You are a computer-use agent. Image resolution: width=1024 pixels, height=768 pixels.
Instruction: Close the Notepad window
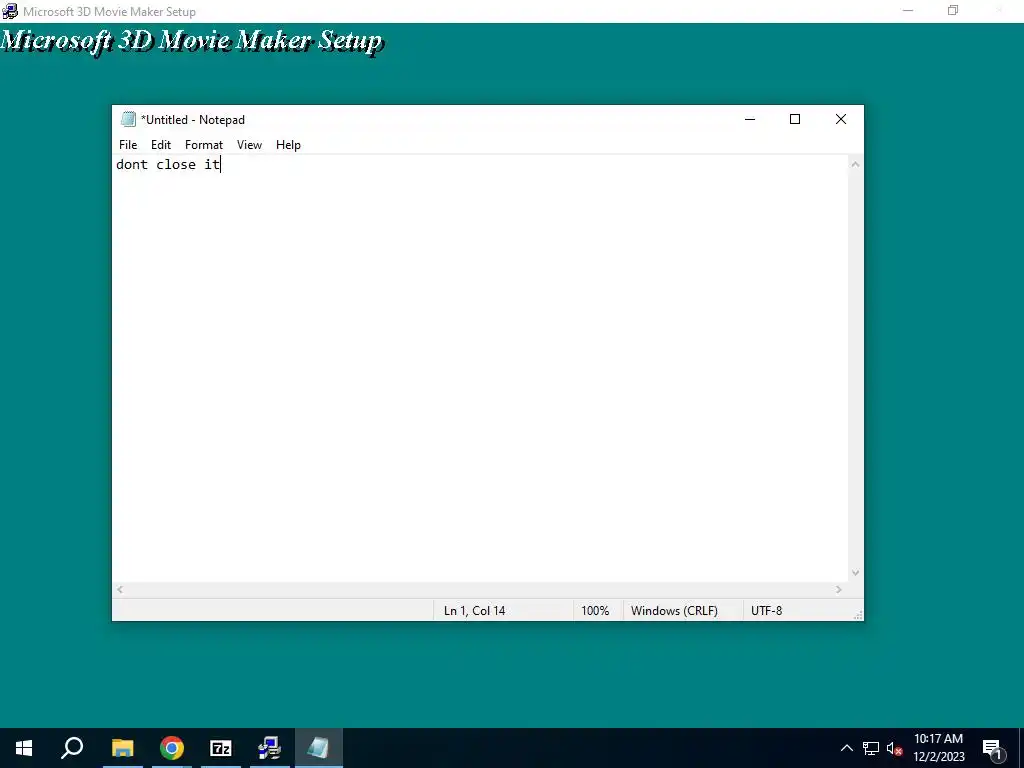click(x=841, y=119)
